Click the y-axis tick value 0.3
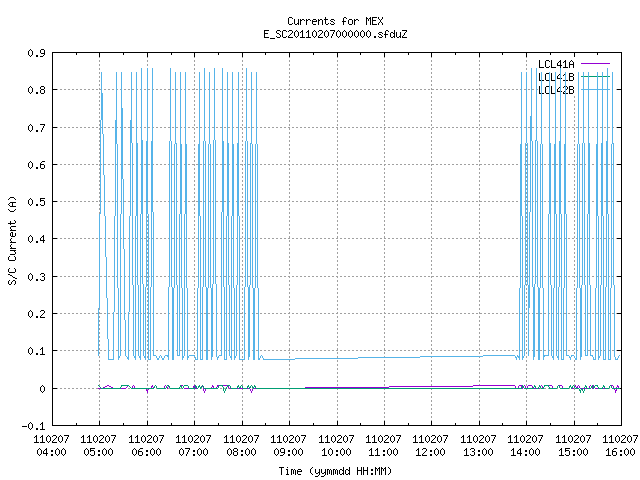The image size is (640, 480). 36,277
